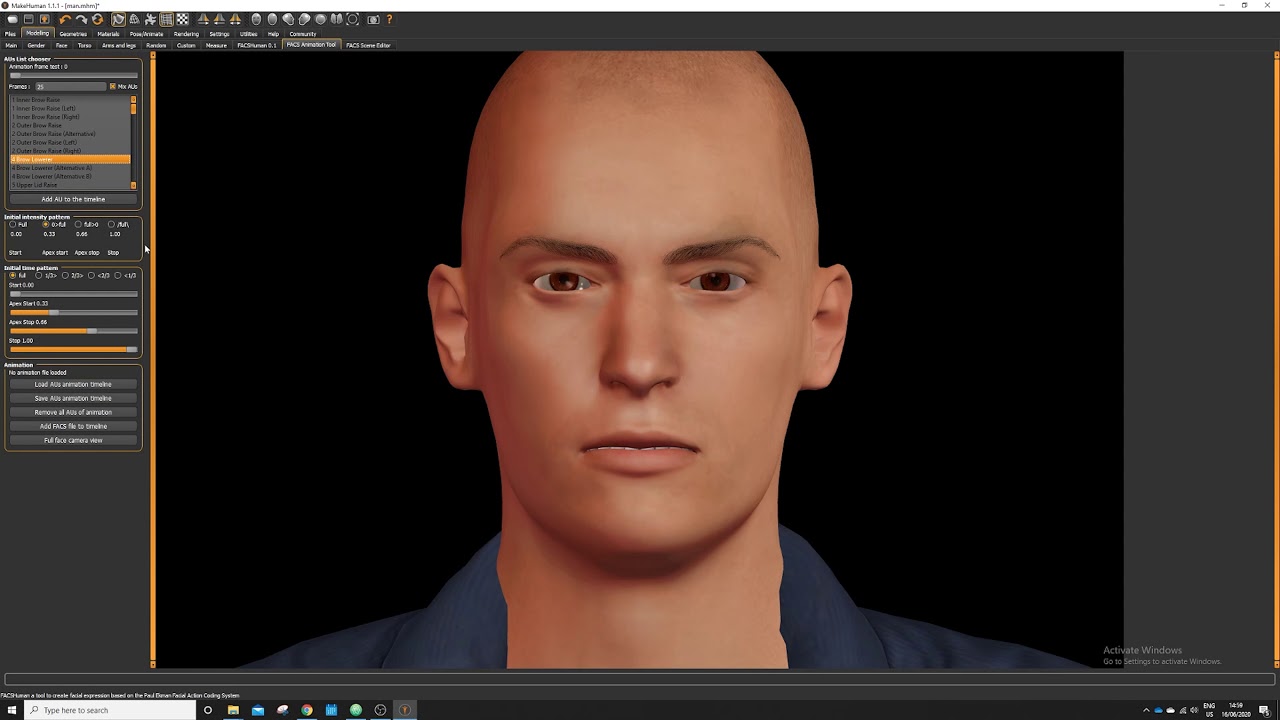Viewport: 1280px width, 720px height.
Task: Click the circular Reset icon
Action: [x=97, y=19]
